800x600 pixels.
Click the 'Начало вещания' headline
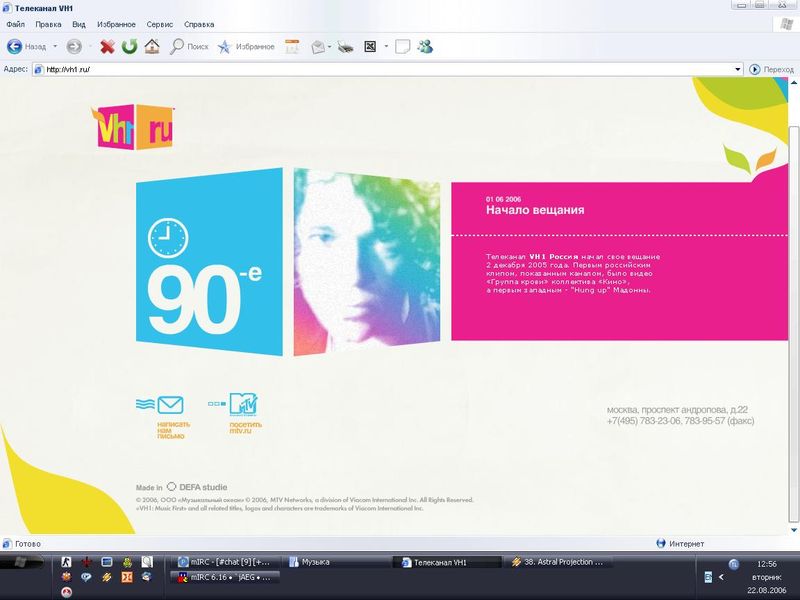[x=535, y=210]
